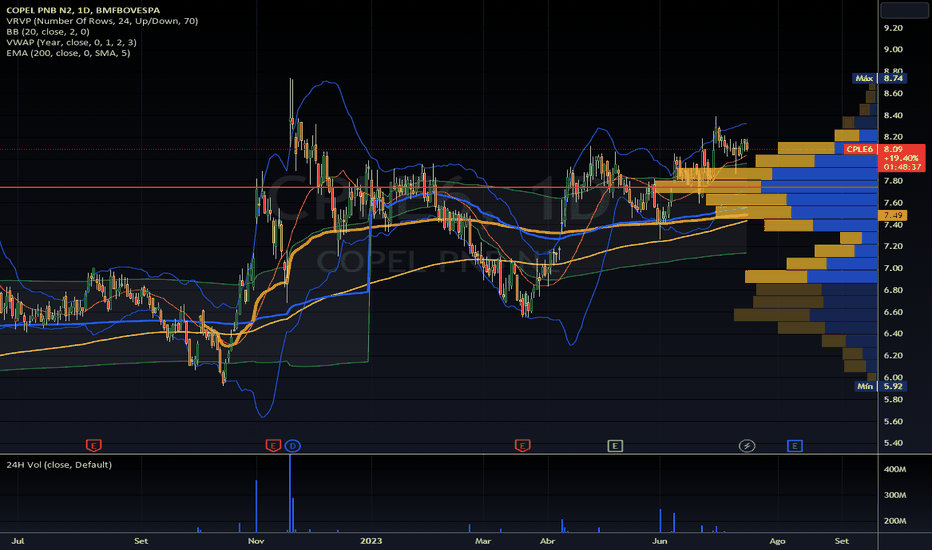This screenshot has height=550, width=932.
Task: Click the blue E upcoming earnings marker
Action: pyautogui.click(x=795, y=445)
